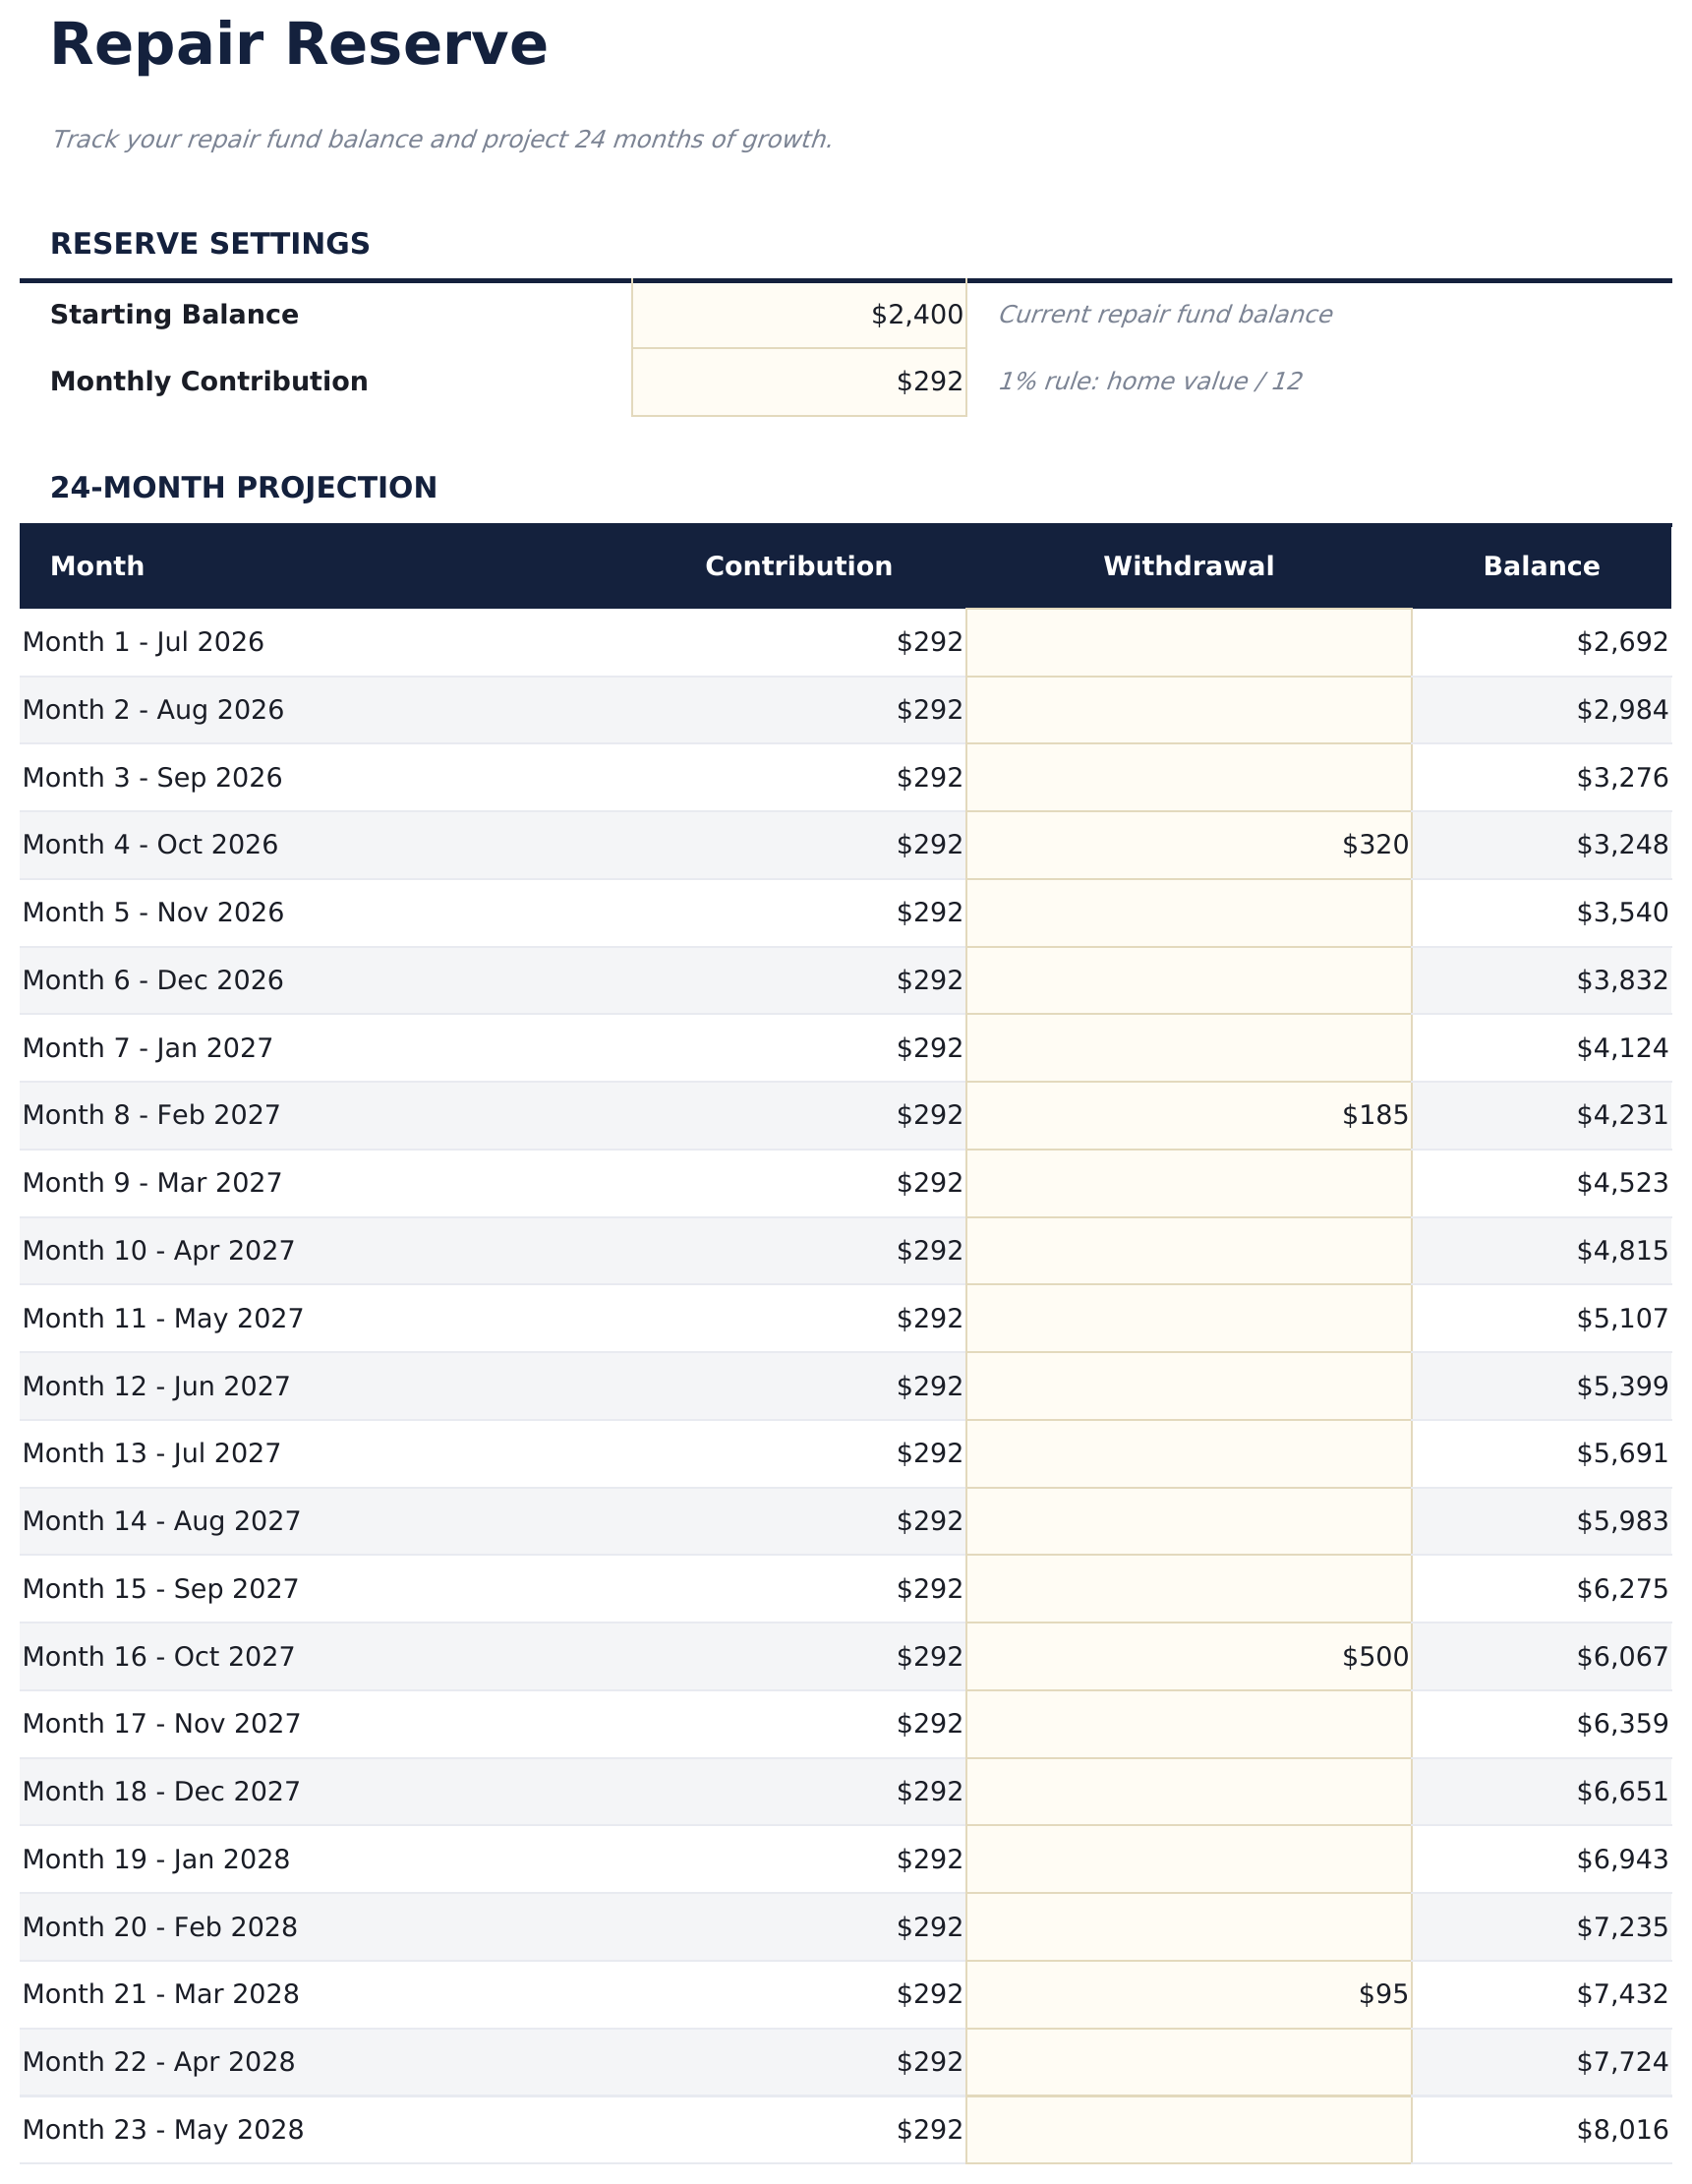Click the $8,016 balance for May 2028
This screenshot has height=2184, width=1692.
click(1621, 2130)
